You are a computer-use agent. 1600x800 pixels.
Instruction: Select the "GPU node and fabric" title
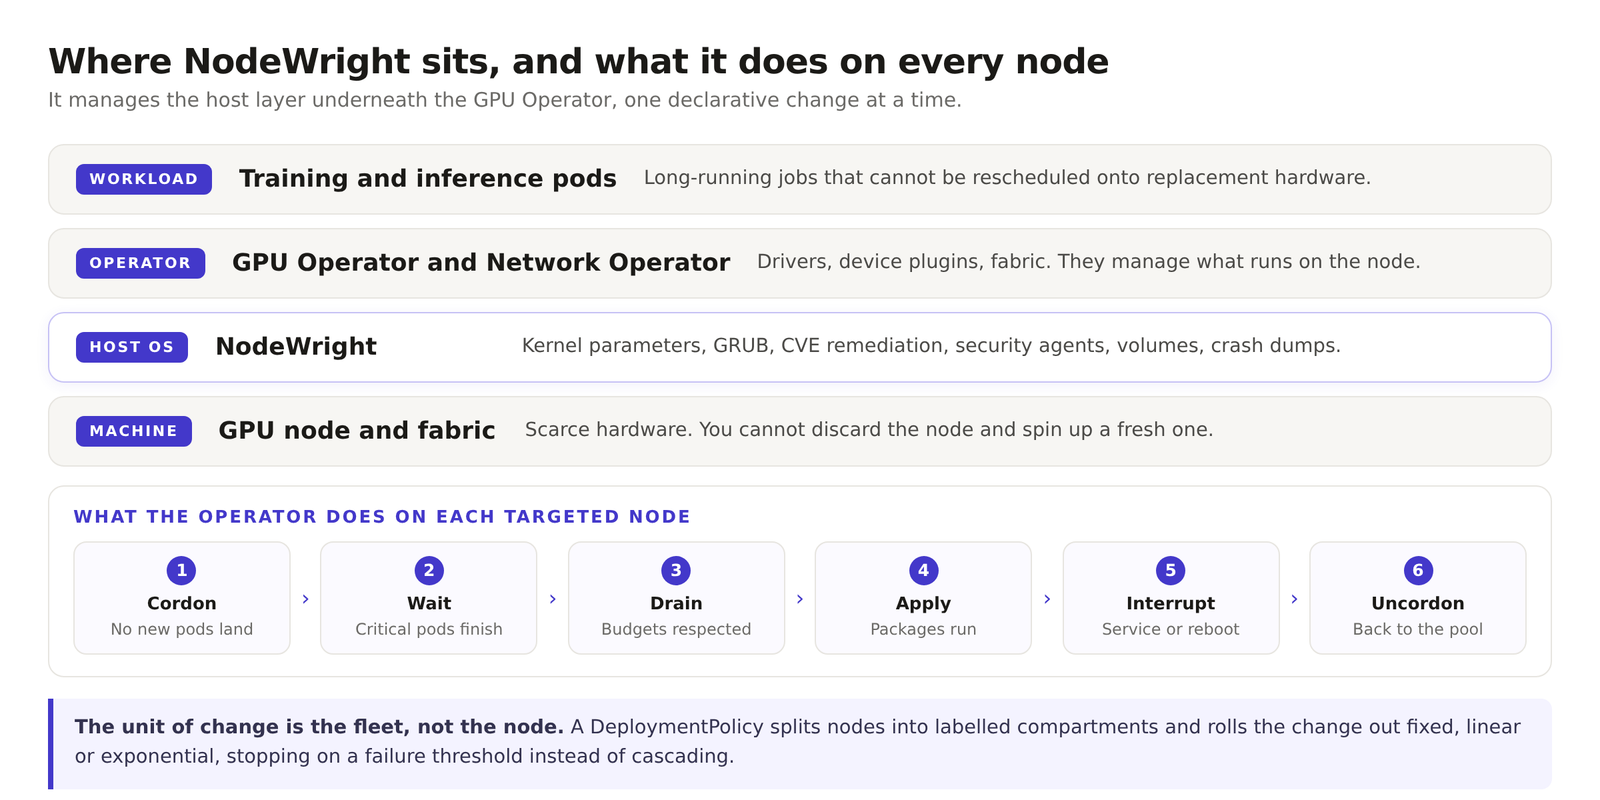pyautogui.click(x=357, y=430)
